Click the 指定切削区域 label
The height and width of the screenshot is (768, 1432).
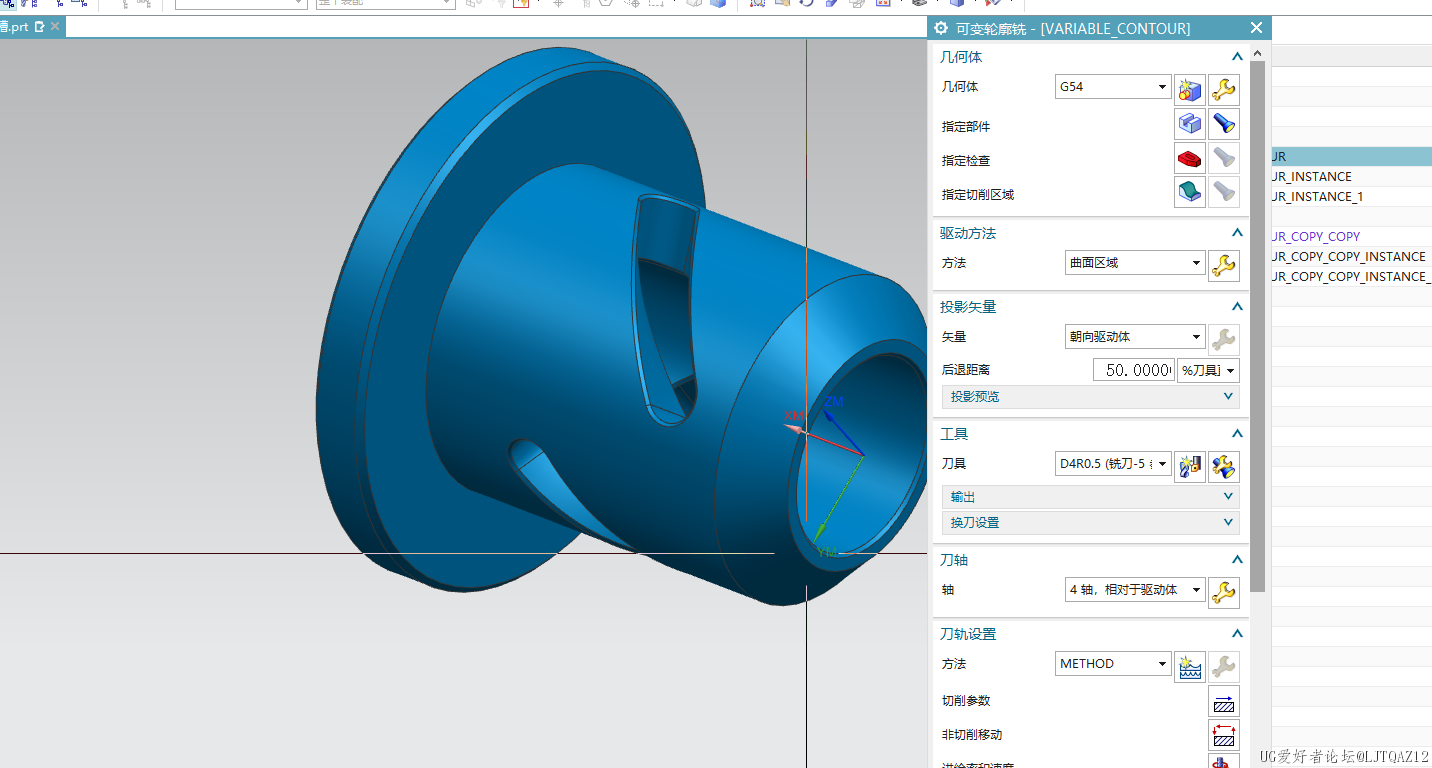pos(978,195)
